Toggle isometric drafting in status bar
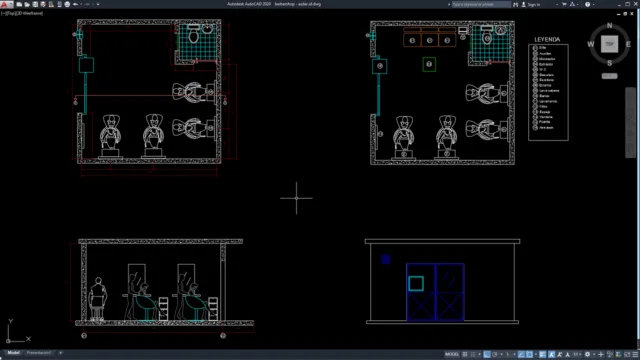640x360 pixels. tap(508, 355)
